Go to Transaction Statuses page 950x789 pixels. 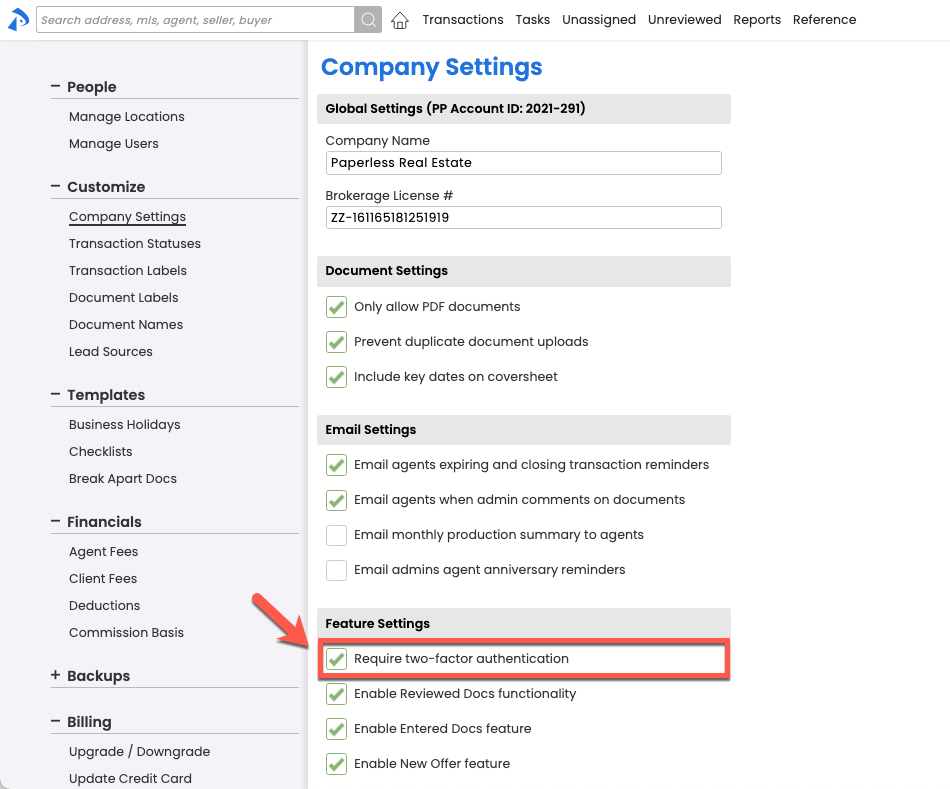(x=135, y=244)
